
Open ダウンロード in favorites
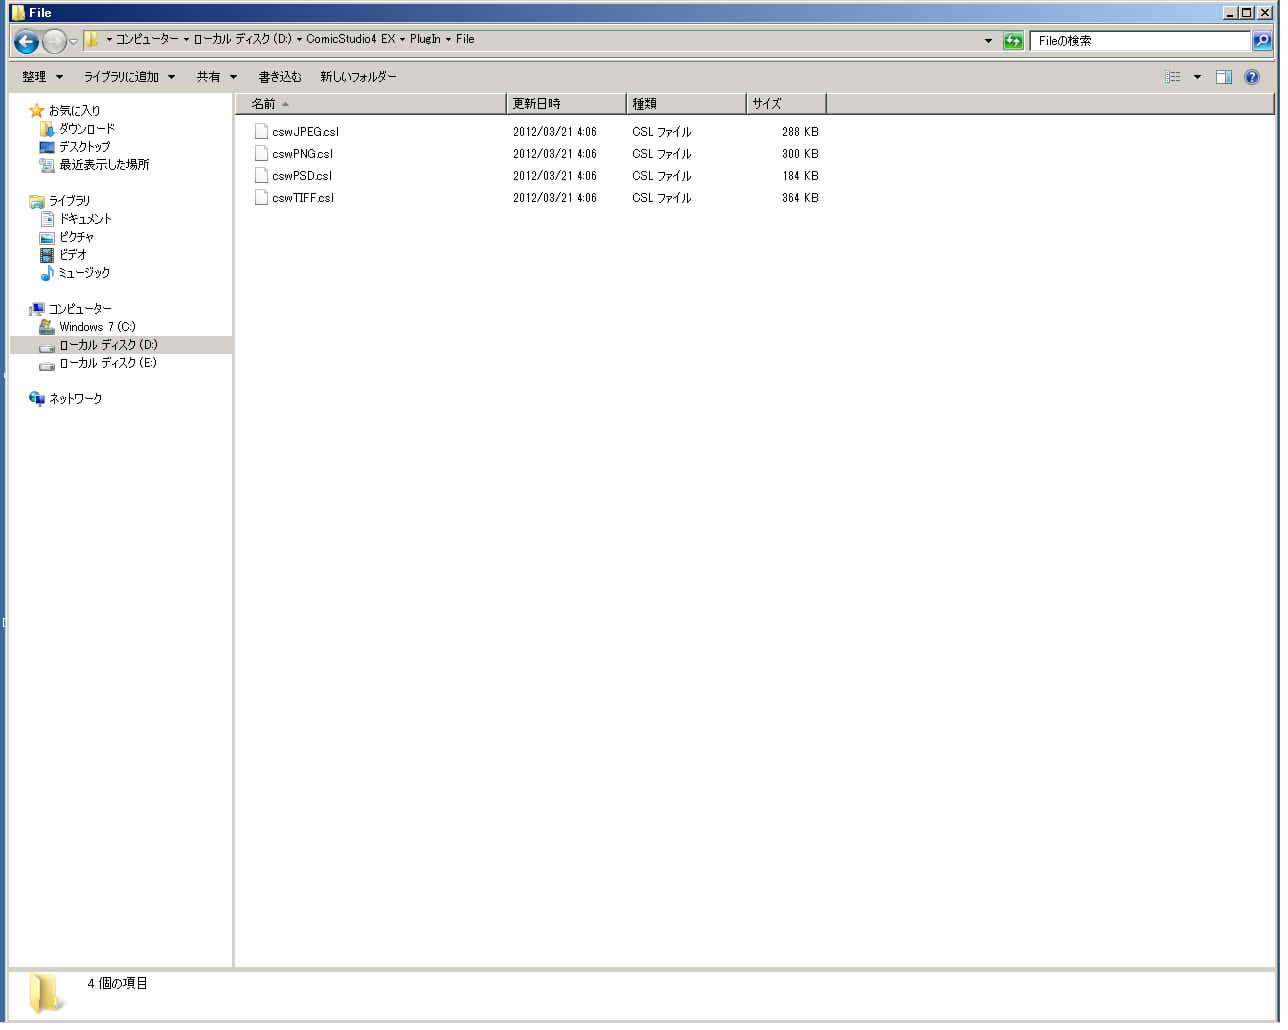86,129
